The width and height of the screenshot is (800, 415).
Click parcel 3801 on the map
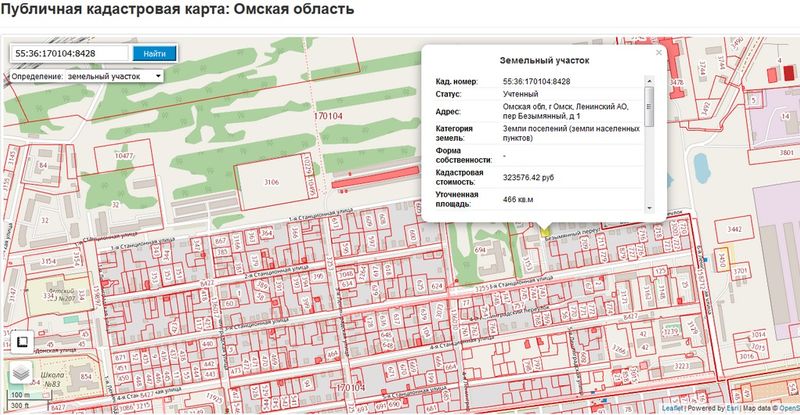point(787,154)
